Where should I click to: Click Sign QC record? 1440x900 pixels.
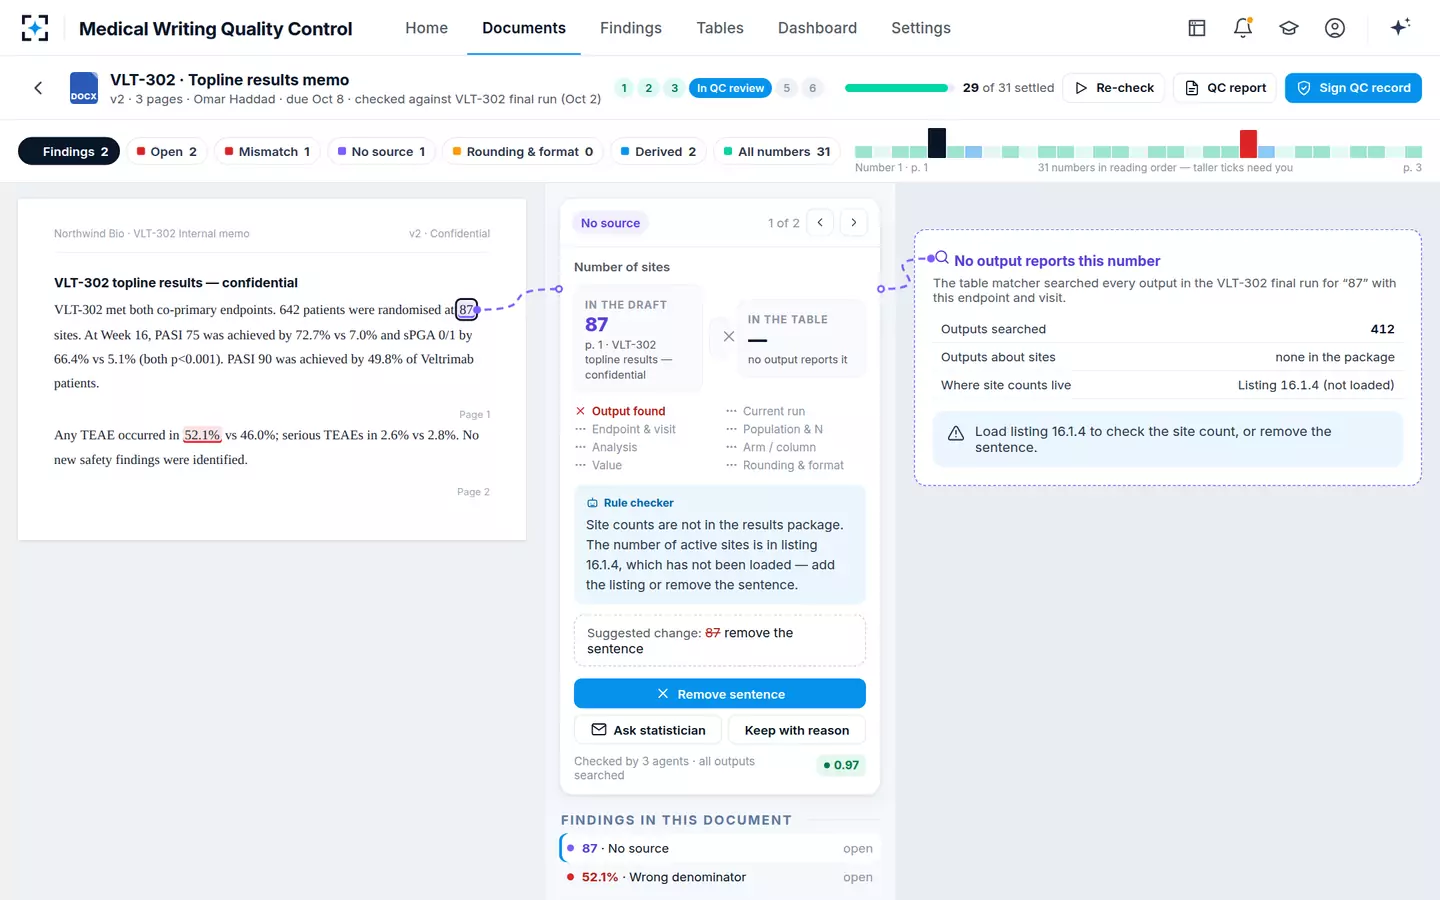click(1353, 88)
